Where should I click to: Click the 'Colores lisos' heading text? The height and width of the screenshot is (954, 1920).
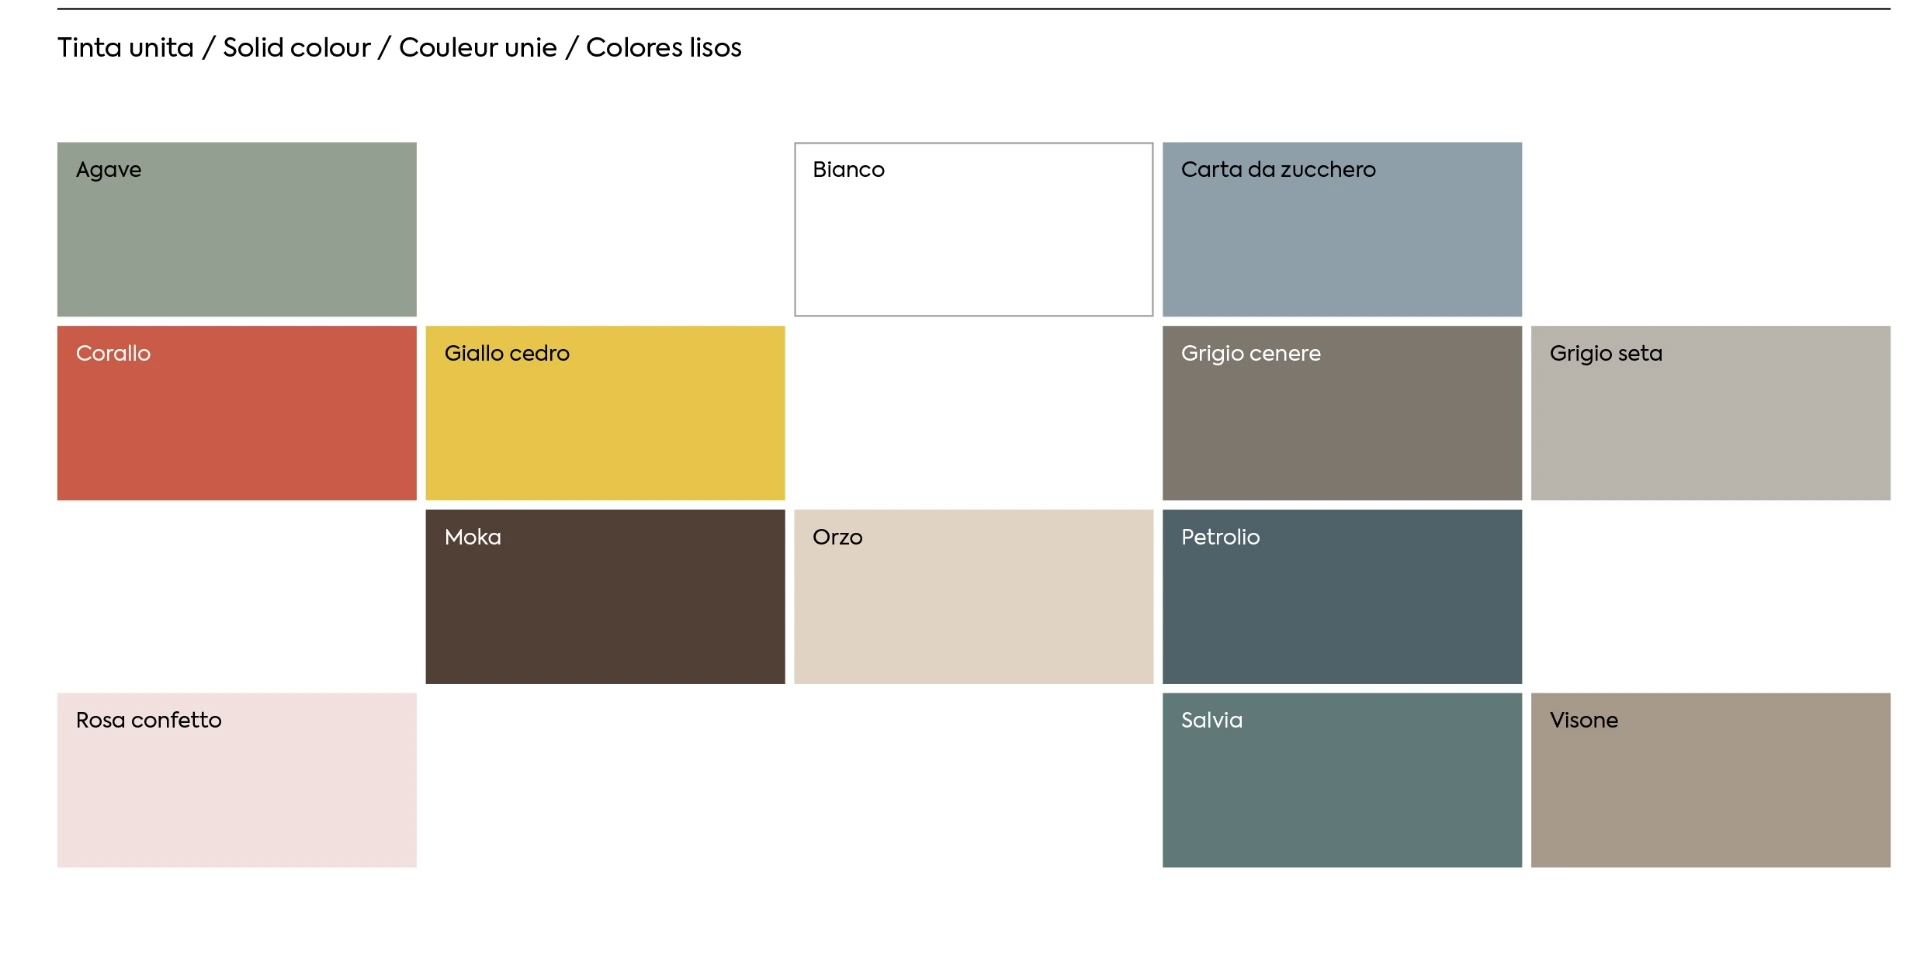[x=663, y=48]
